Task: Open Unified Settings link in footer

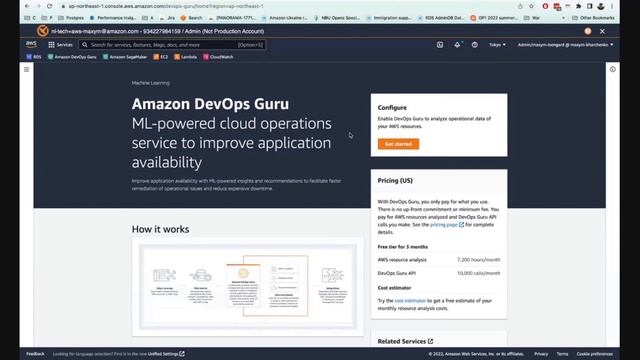Action: [x=166, y=354]
